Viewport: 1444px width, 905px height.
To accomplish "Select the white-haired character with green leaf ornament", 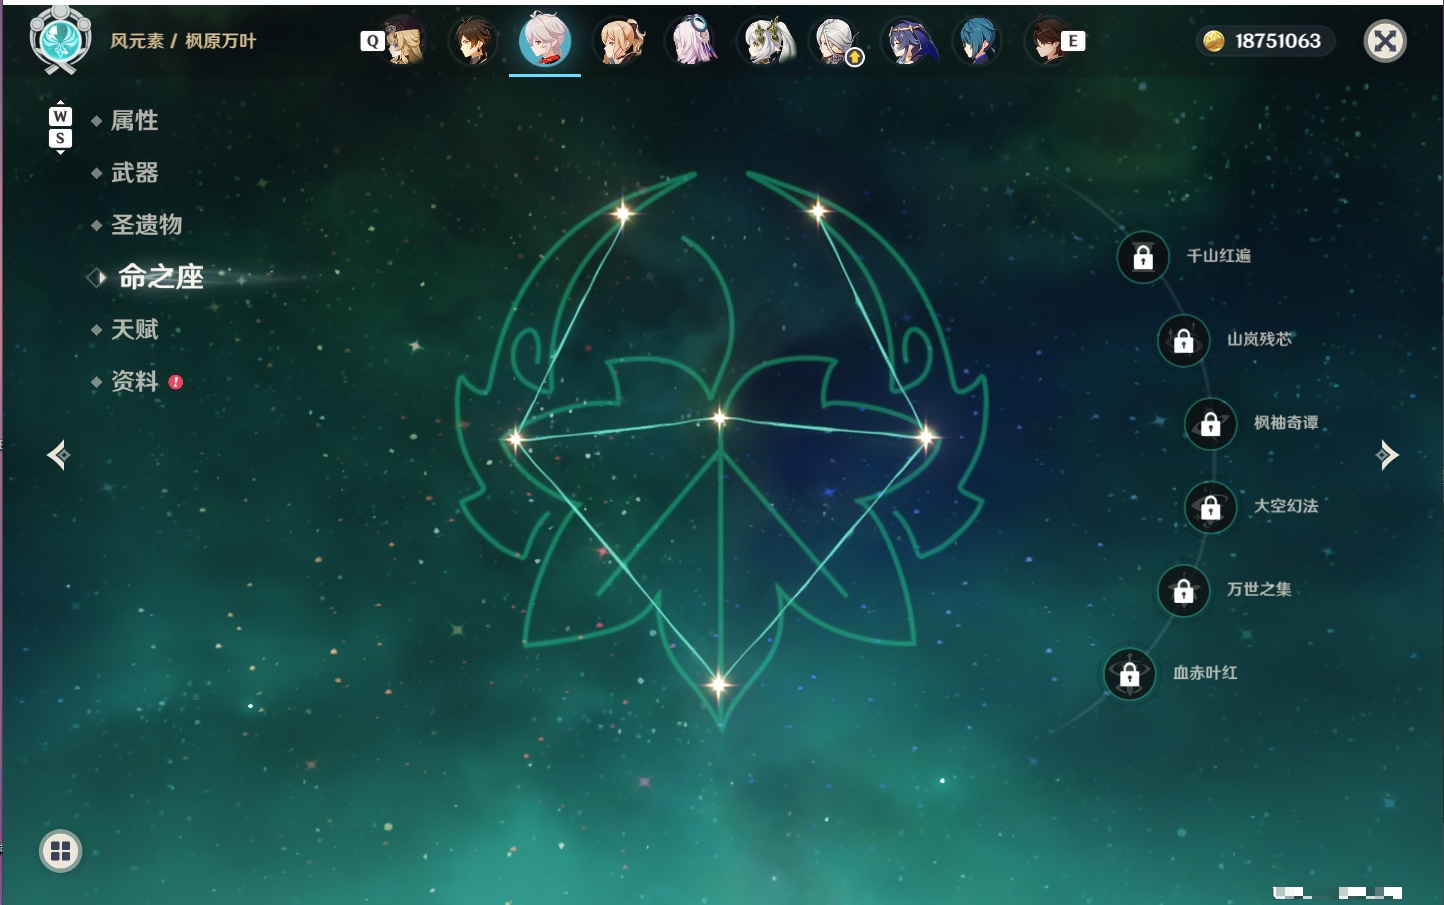I will (x=766, y=41).
